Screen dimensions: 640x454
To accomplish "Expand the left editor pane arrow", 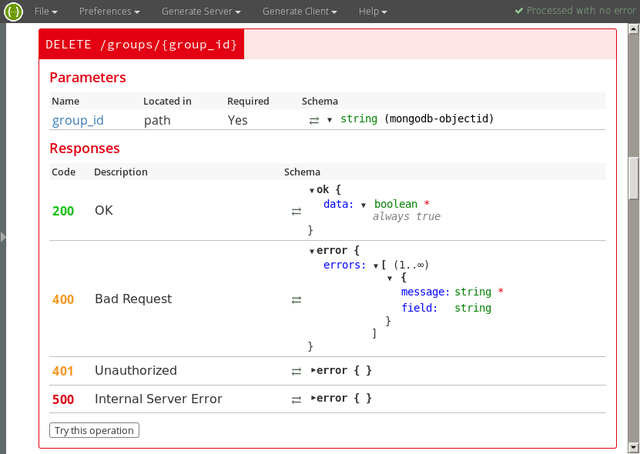I will [3, 237].
